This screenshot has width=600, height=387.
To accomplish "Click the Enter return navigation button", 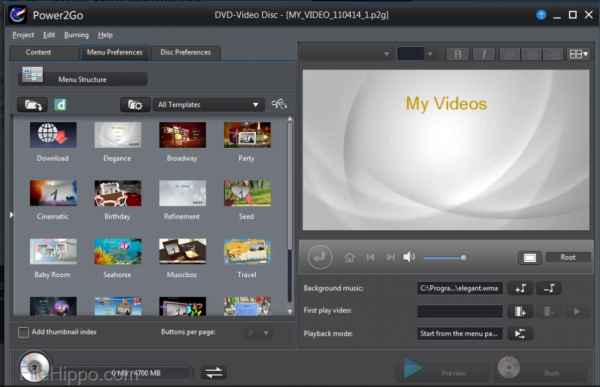I will [x=320, y=257].
